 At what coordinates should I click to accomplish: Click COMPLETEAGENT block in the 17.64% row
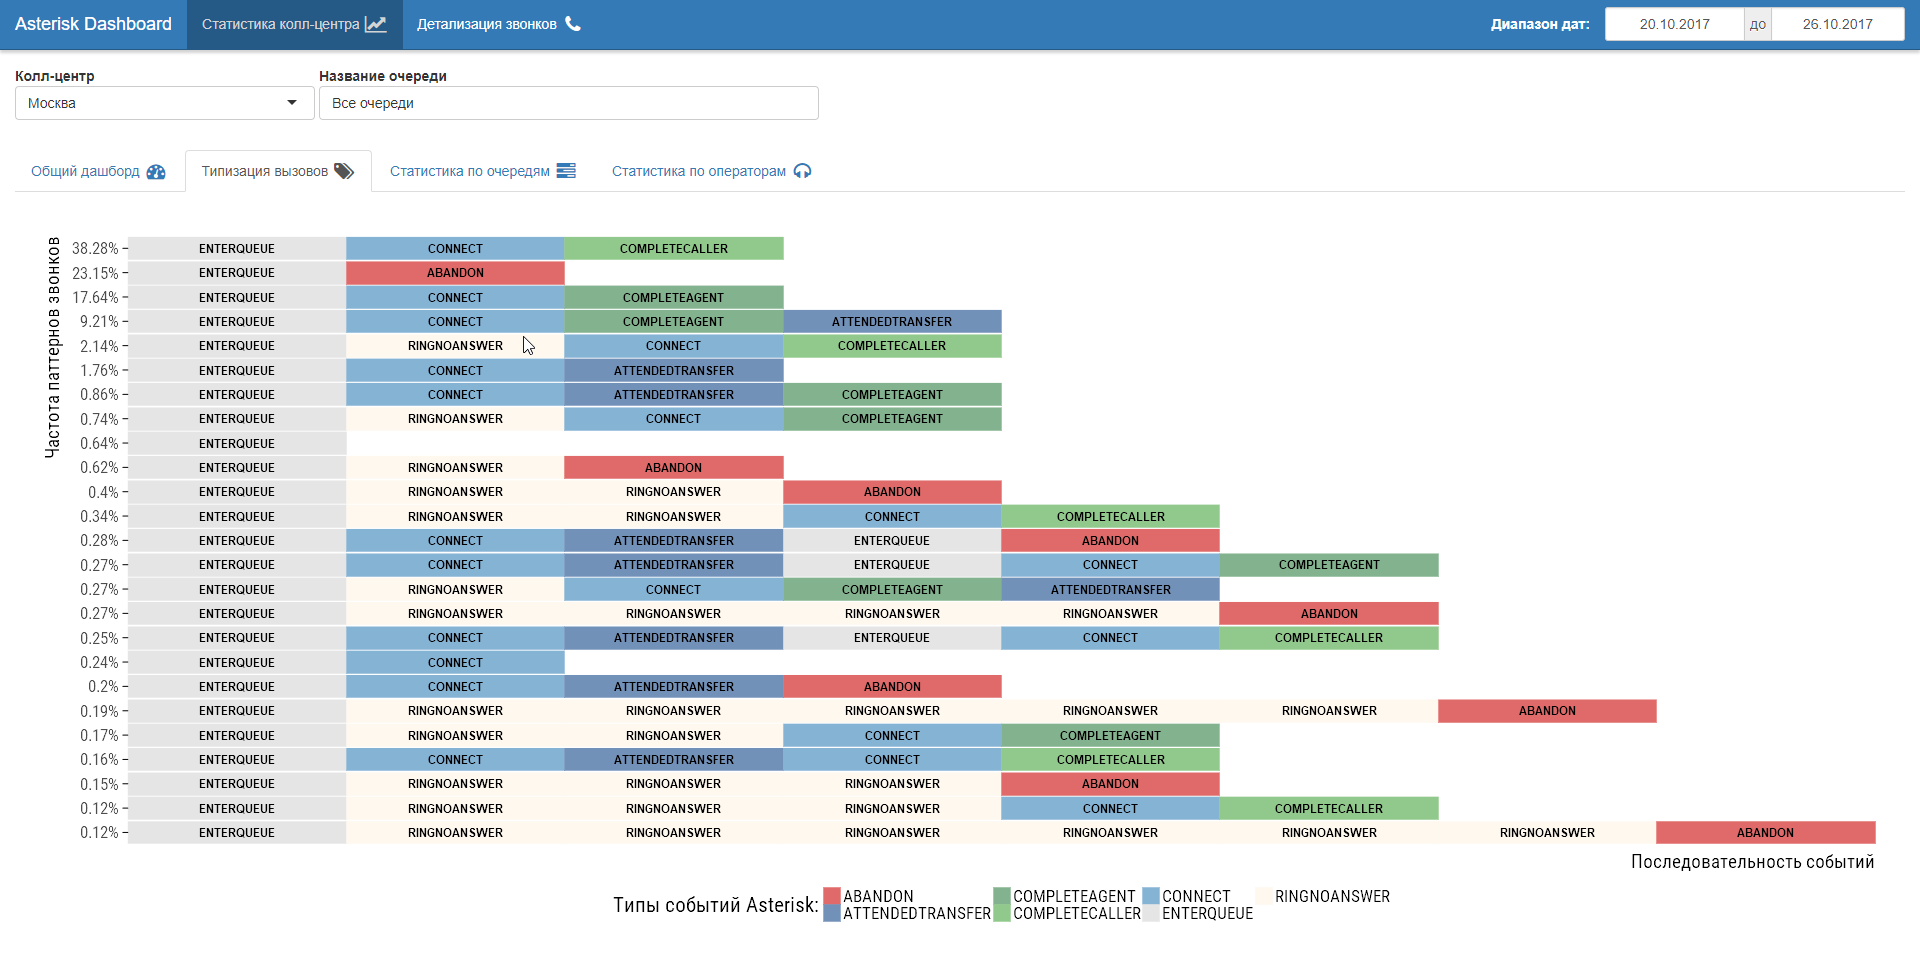pyautogui.click(x=674, y=297)
